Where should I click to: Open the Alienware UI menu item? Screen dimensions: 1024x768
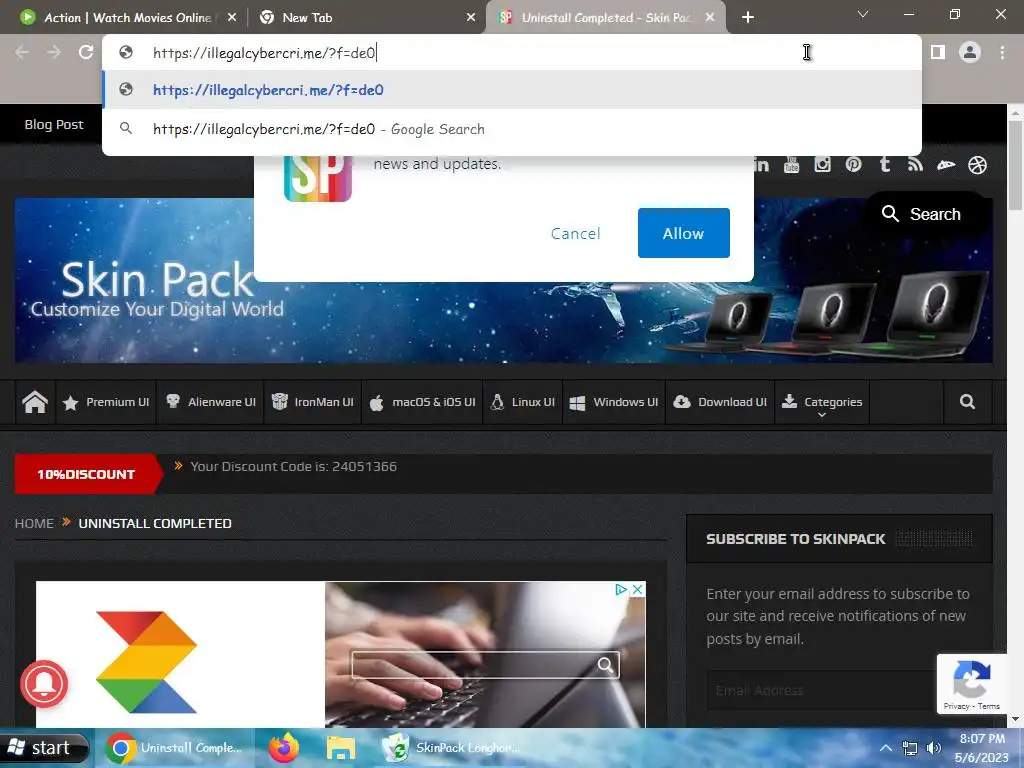211,402
